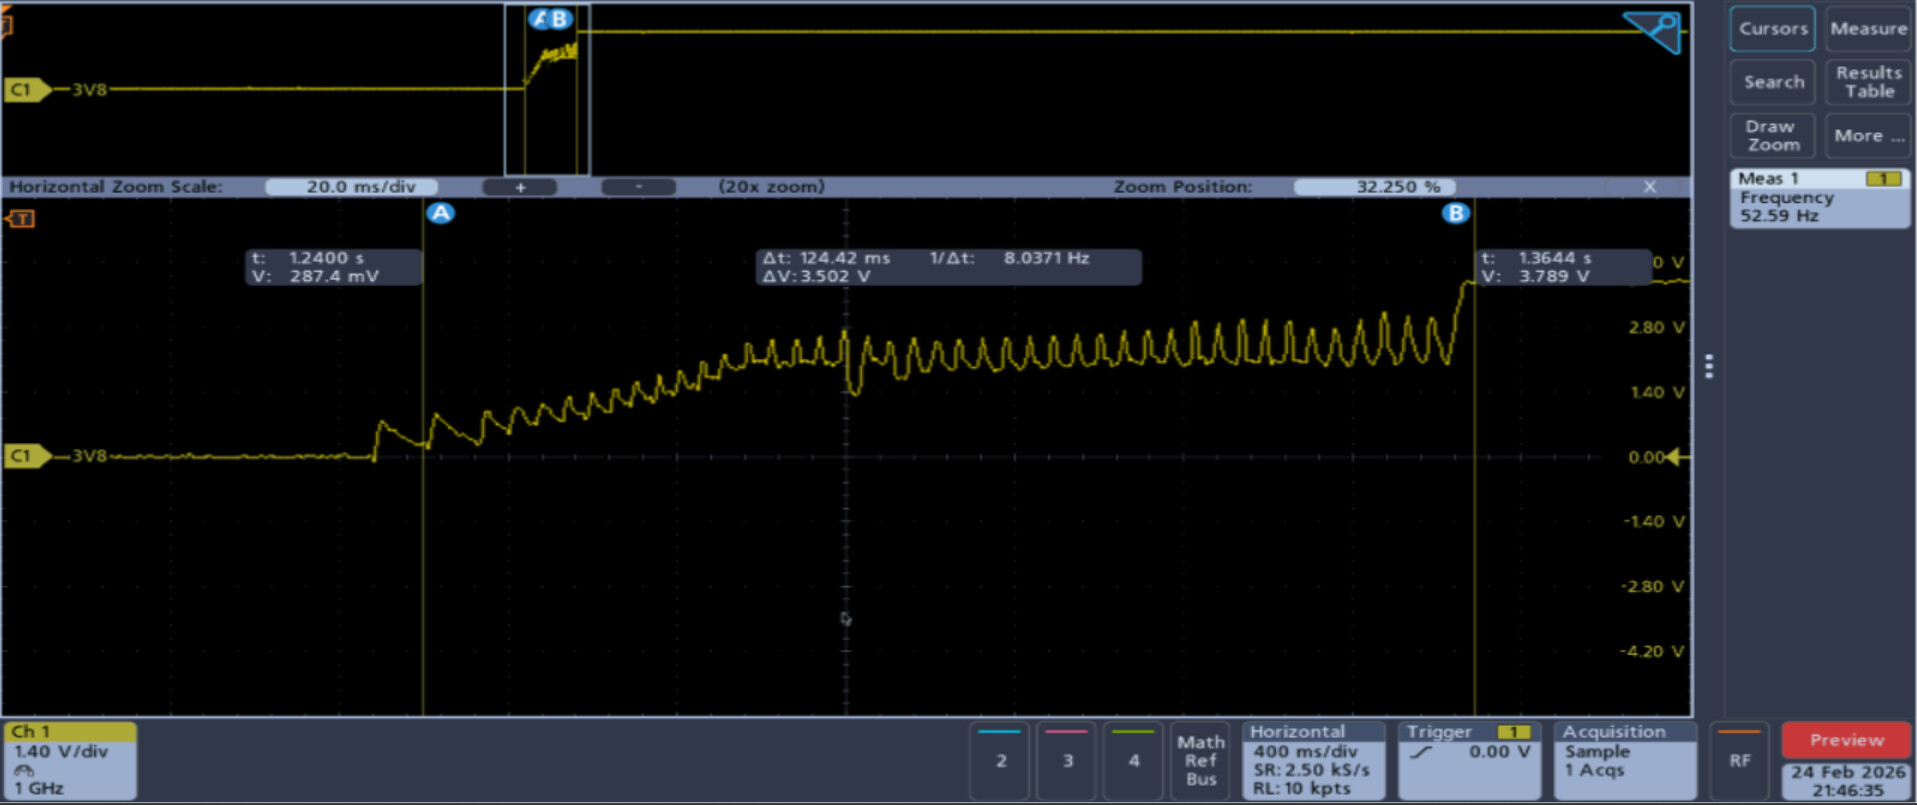Enable channel 2

click(x=1001, y=760)
